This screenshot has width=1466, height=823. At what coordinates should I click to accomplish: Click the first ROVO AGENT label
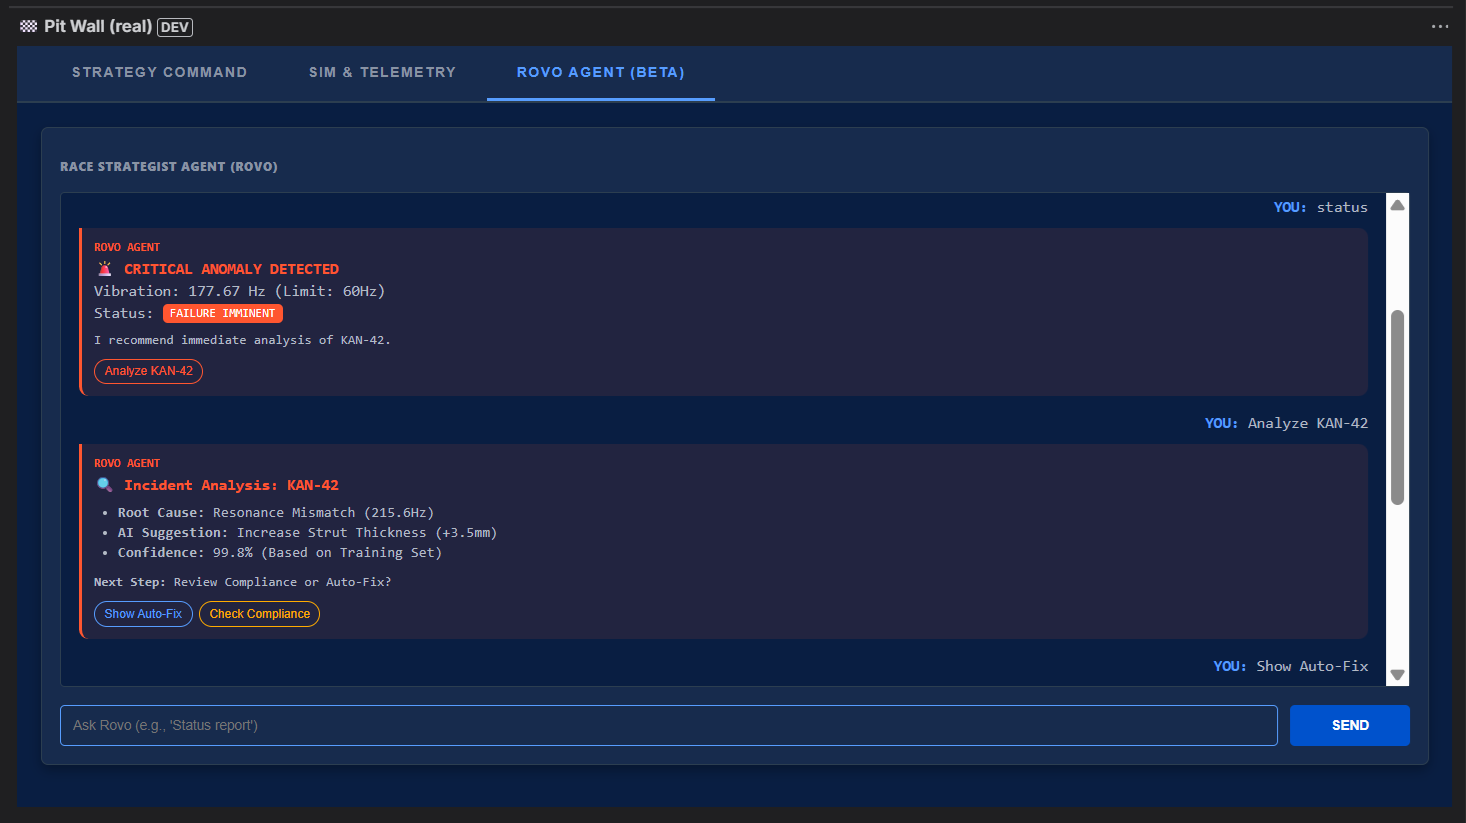coord(127,247)
